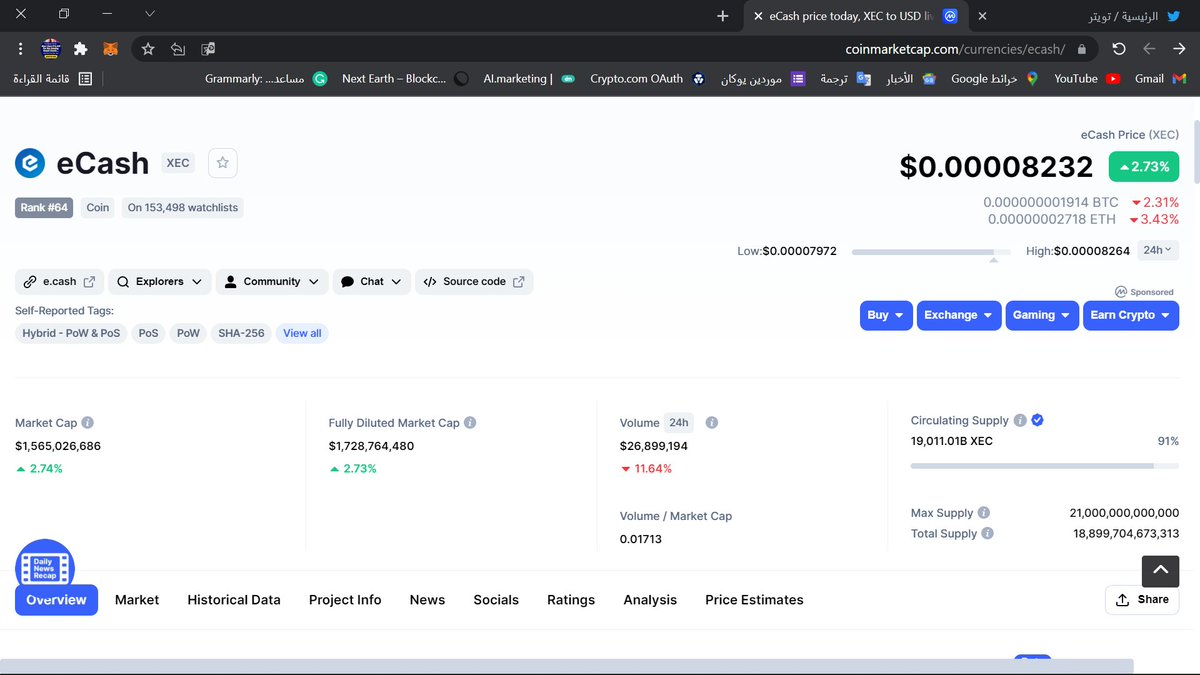This screenshot has height=675, width=1200.
Task: Click the Hybrid - PoW & PoS tag
Action: point(71,333)
